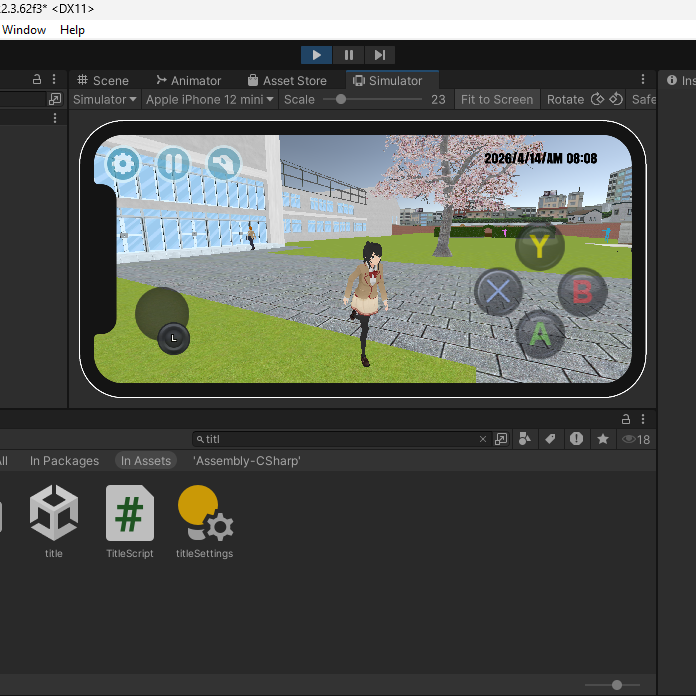Select the In Packages search filter
This screenshot has height=696, width=696.
coord(64,461)
